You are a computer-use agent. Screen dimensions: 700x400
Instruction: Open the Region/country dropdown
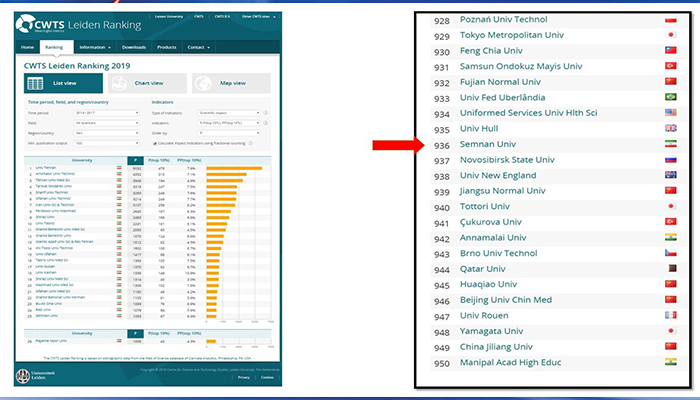106,133
